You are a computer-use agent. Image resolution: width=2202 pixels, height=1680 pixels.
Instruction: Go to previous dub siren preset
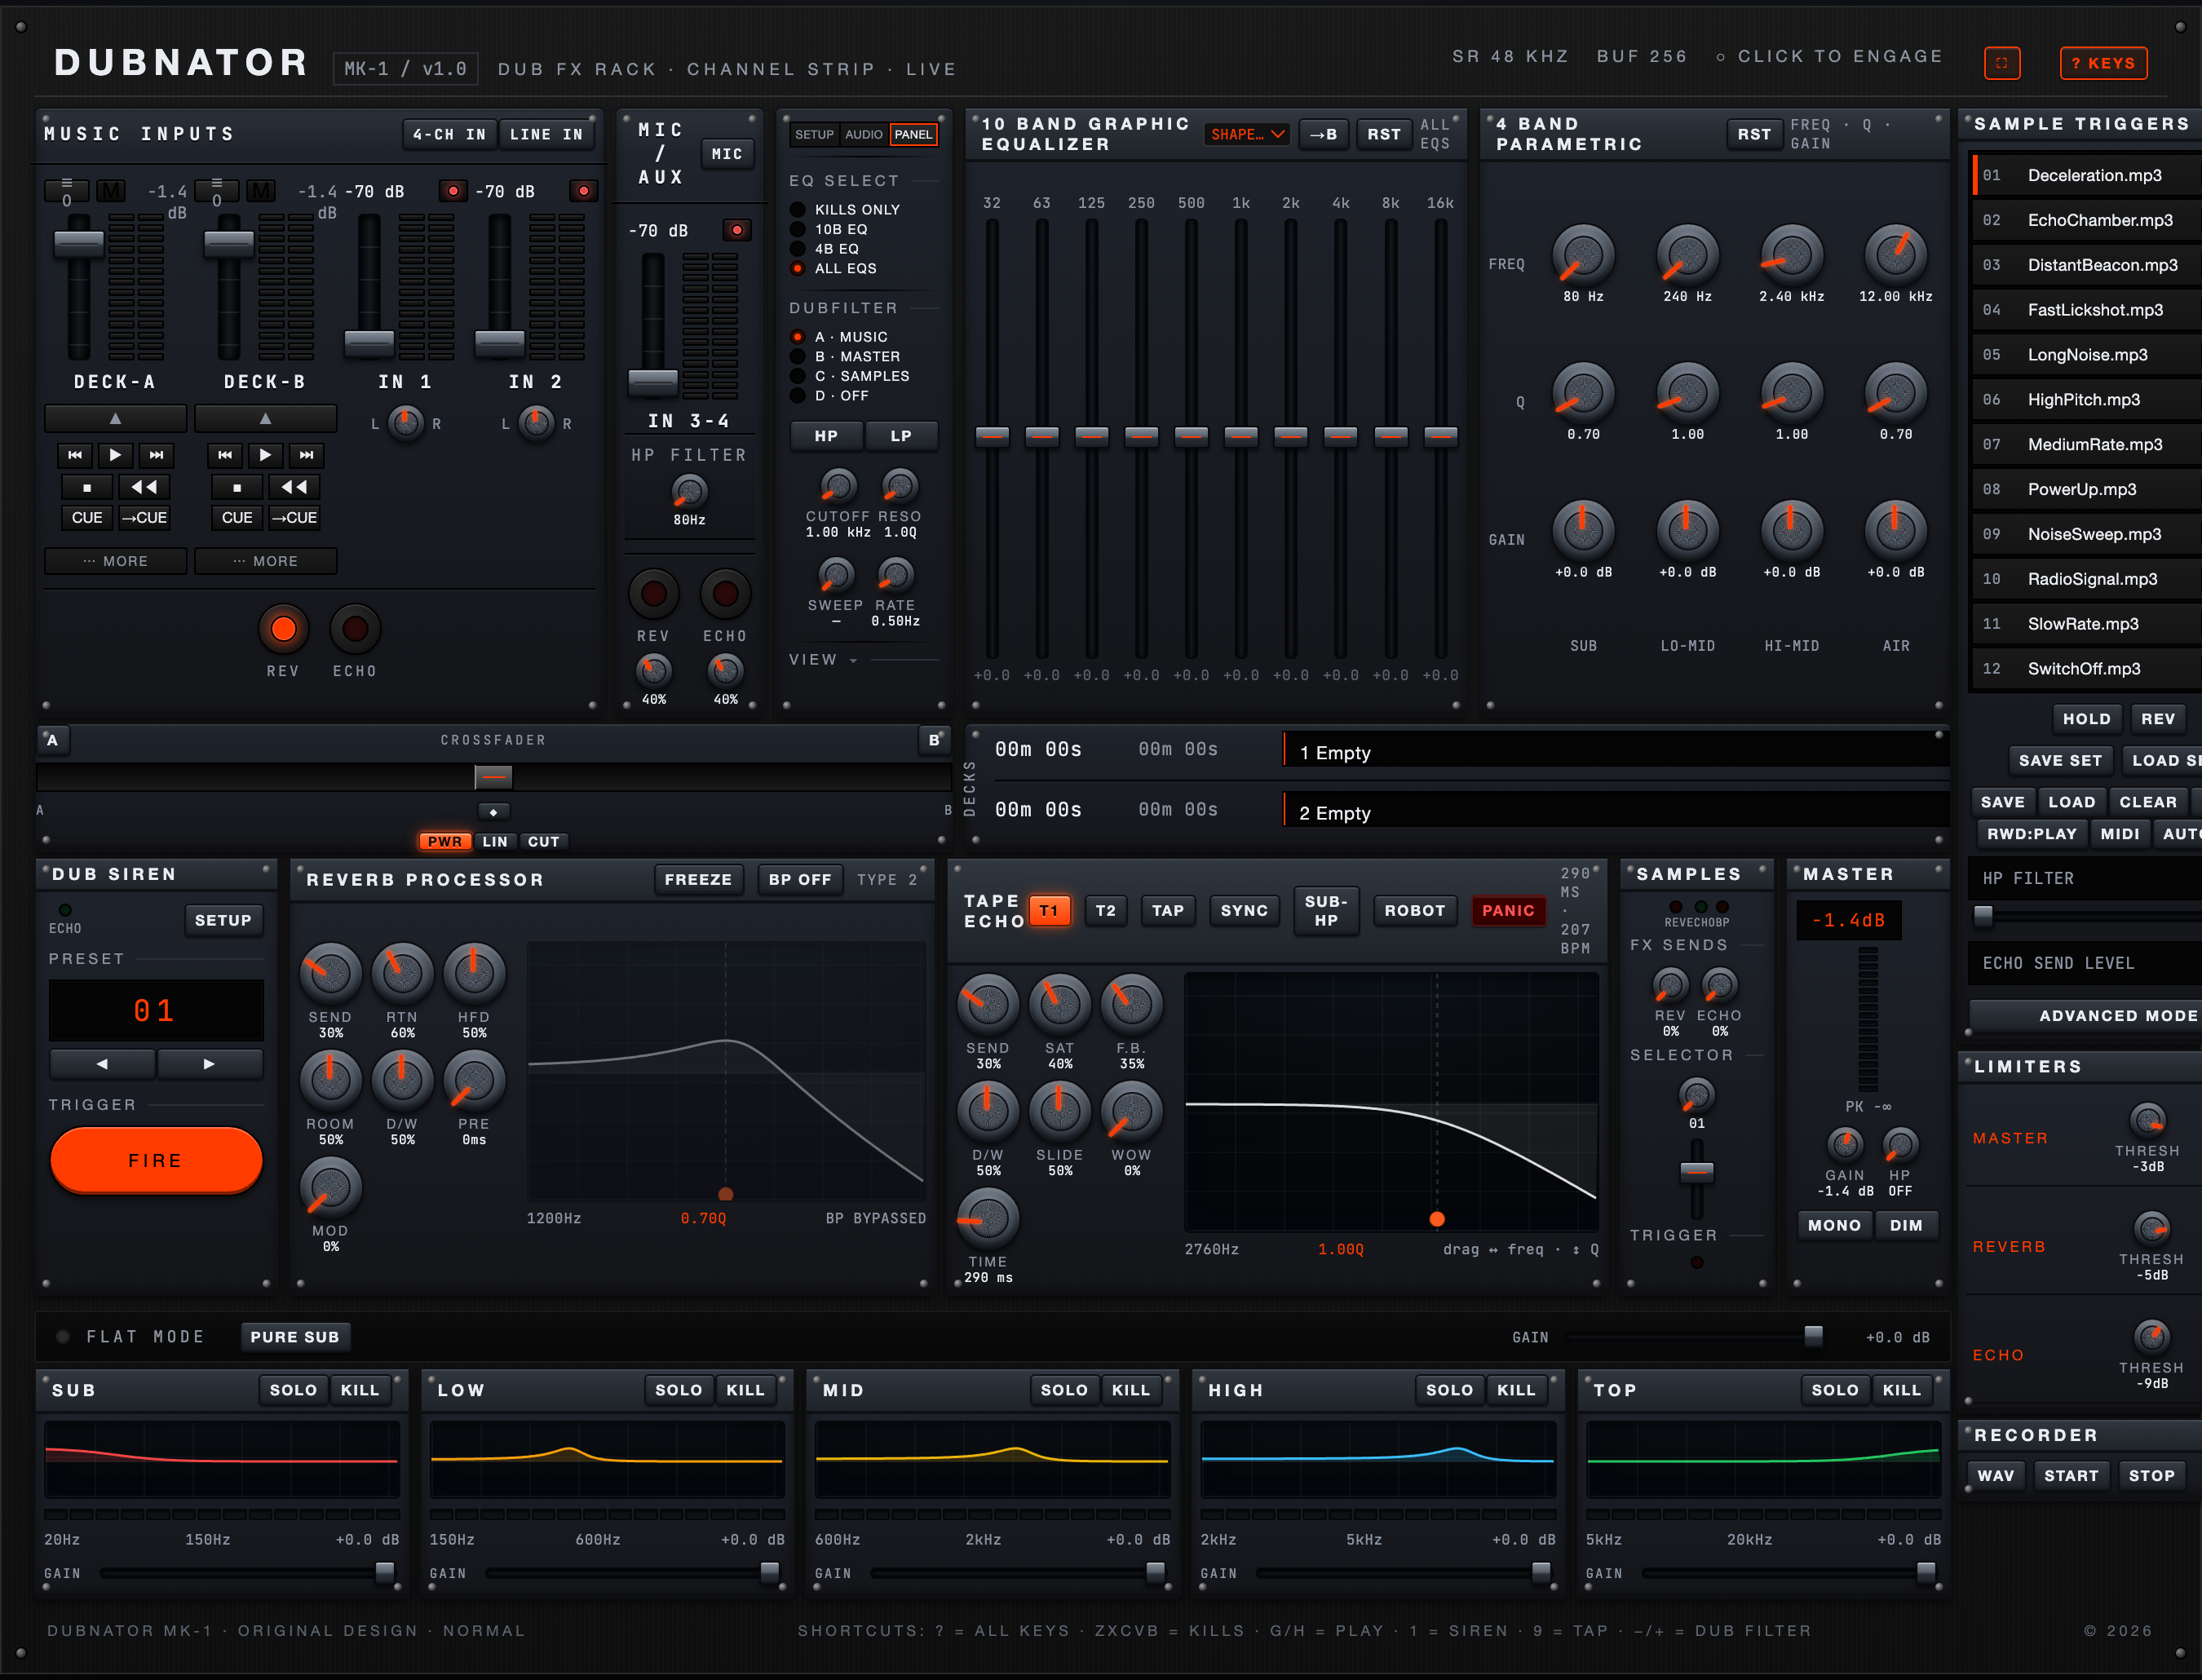(102, 1064)
